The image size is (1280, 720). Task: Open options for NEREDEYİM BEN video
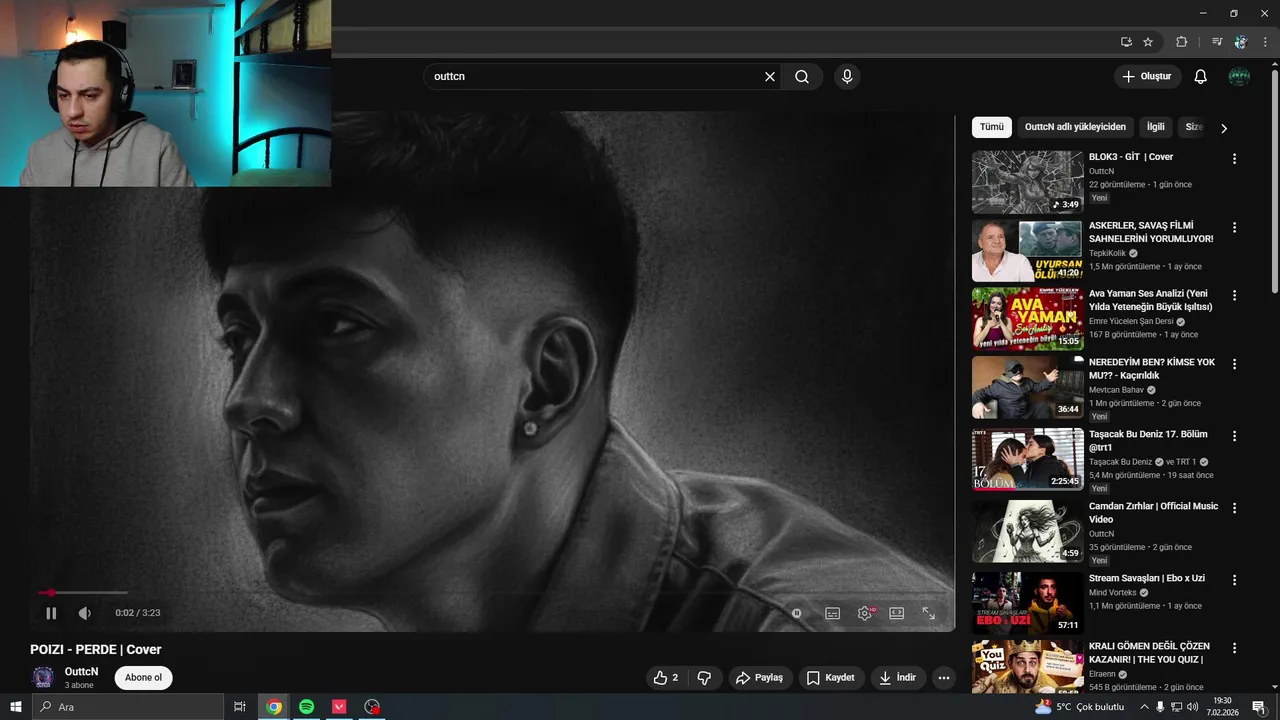[1234, 364]
